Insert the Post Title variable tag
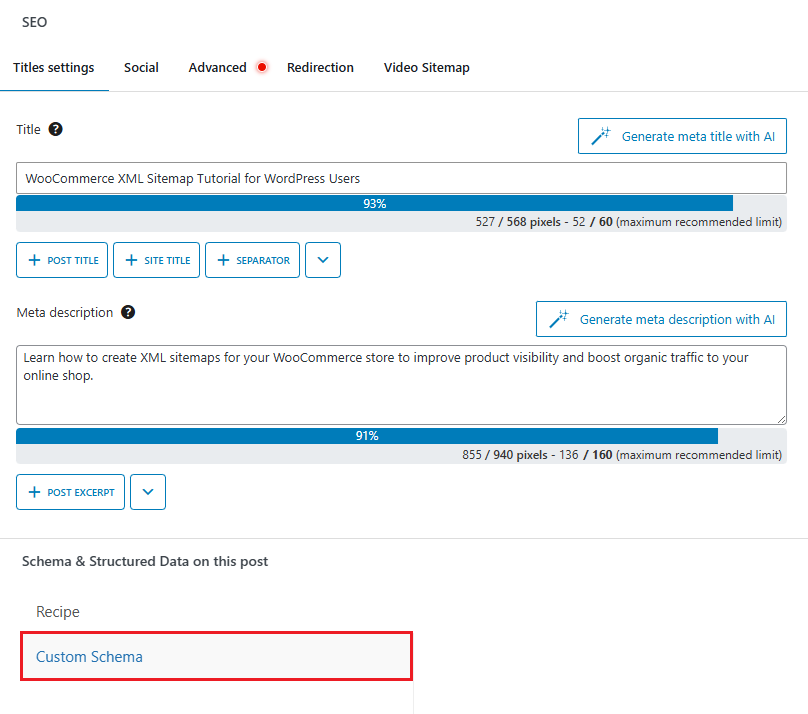808x714 pixels. 63,260
